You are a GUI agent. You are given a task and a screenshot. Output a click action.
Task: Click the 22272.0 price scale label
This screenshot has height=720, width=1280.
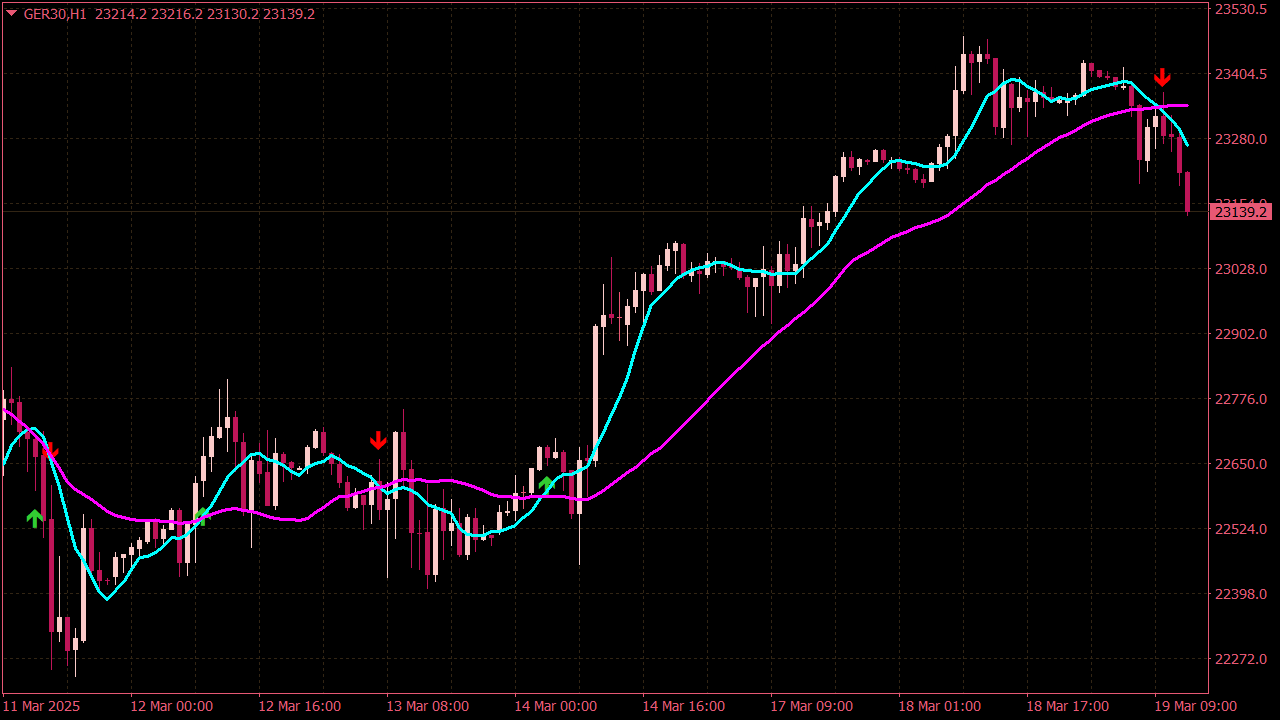(x=1241, y=659)
